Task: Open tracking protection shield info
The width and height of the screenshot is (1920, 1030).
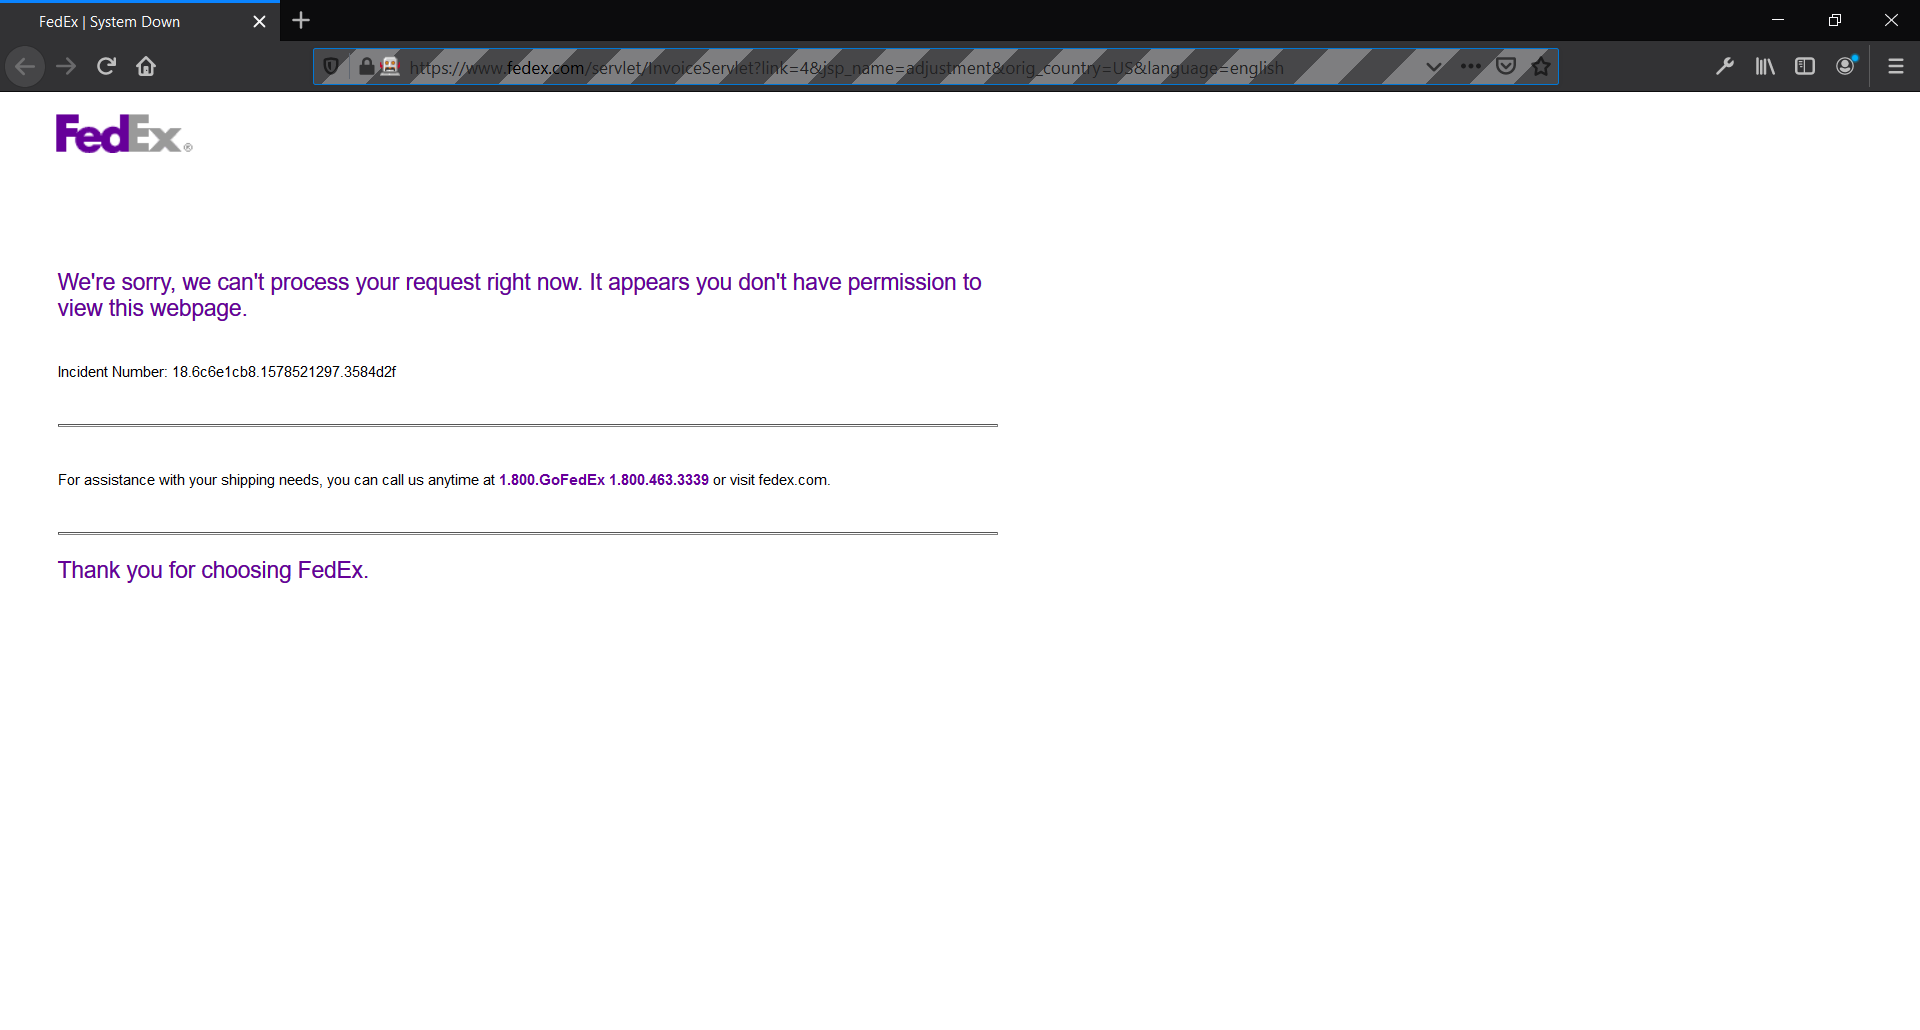Action: point(331,67)
